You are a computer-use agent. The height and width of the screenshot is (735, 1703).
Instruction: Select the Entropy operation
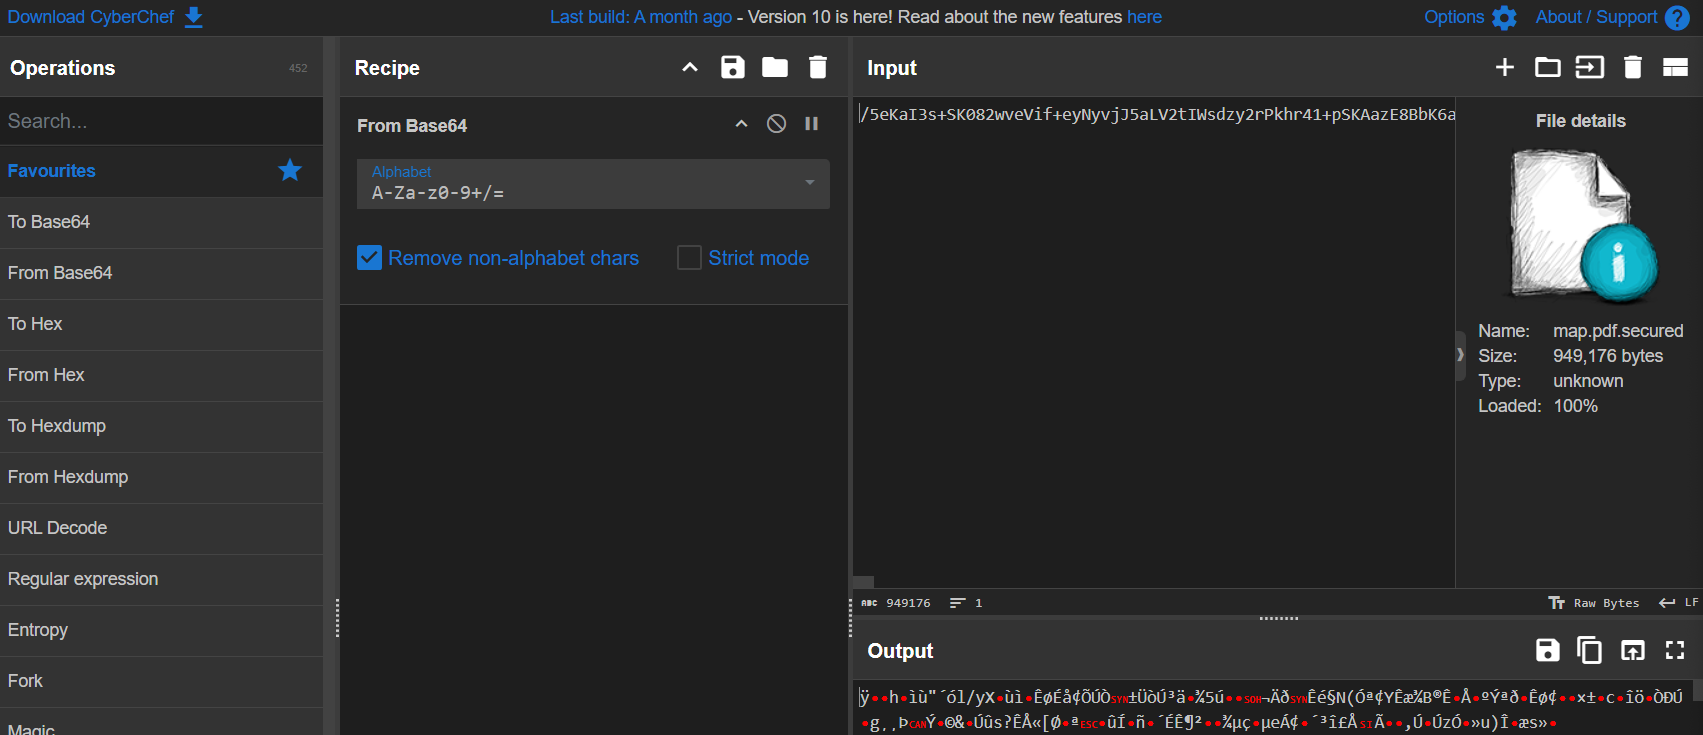(x=161, y=630)
